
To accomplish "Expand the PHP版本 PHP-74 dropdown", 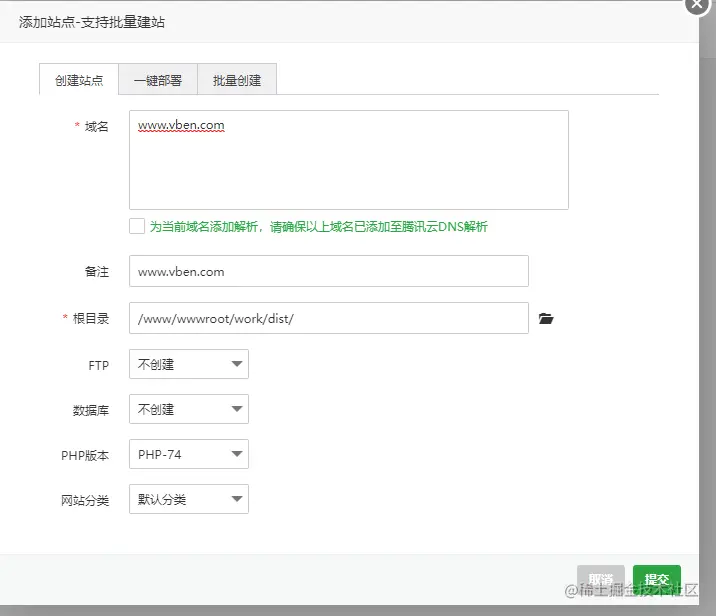I will [x=189, y=454].
